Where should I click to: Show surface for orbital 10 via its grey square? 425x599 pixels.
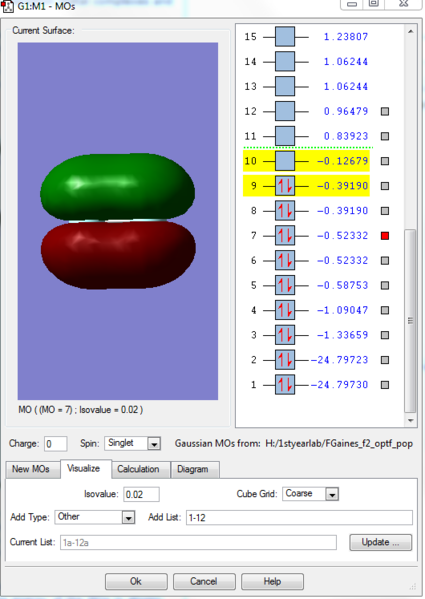(385, 161)
